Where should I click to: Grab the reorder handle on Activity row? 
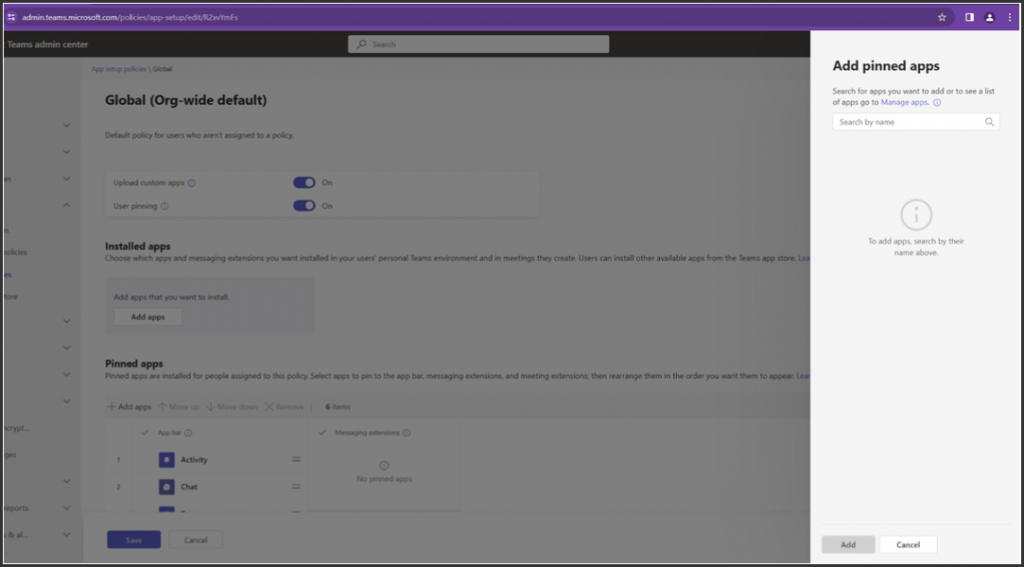point(296,460)
